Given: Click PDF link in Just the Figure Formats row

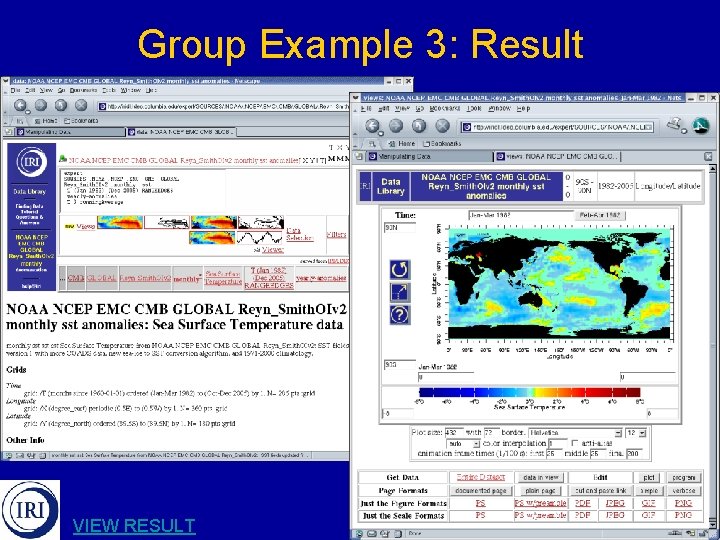Looking at the screenshot, I should point(582,503).
